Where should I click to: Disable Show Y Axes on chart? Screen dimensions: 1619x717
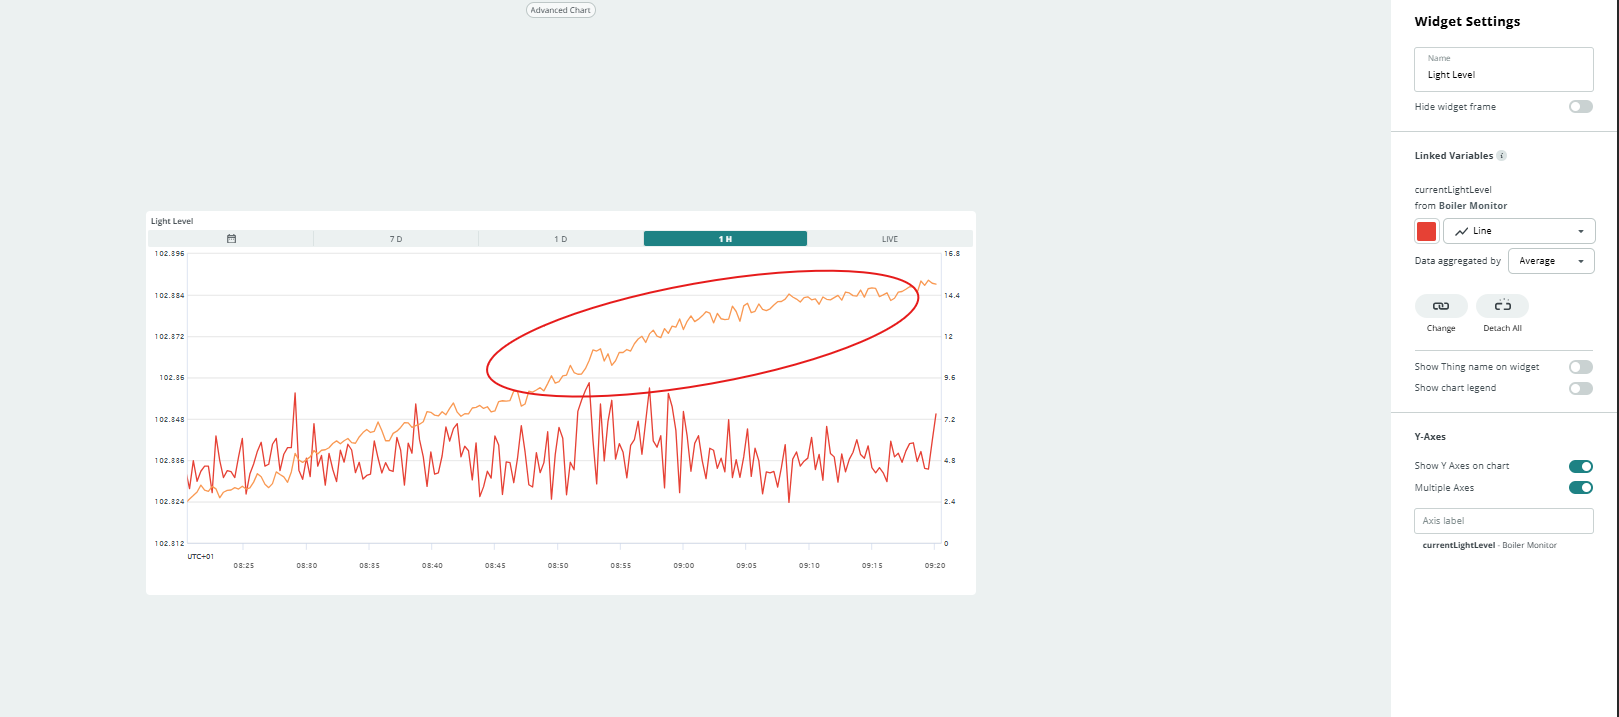click(1580, 466)
